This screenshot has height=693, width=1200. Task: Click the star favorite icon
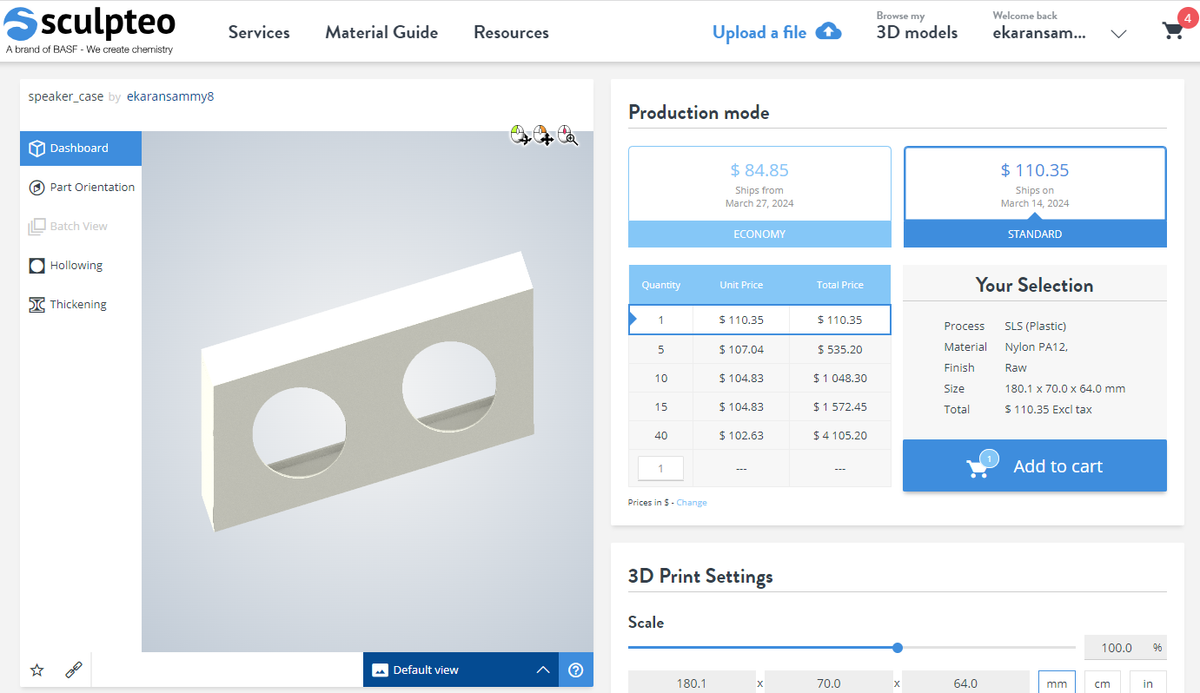pyautogui.click(x=36, y=669)
